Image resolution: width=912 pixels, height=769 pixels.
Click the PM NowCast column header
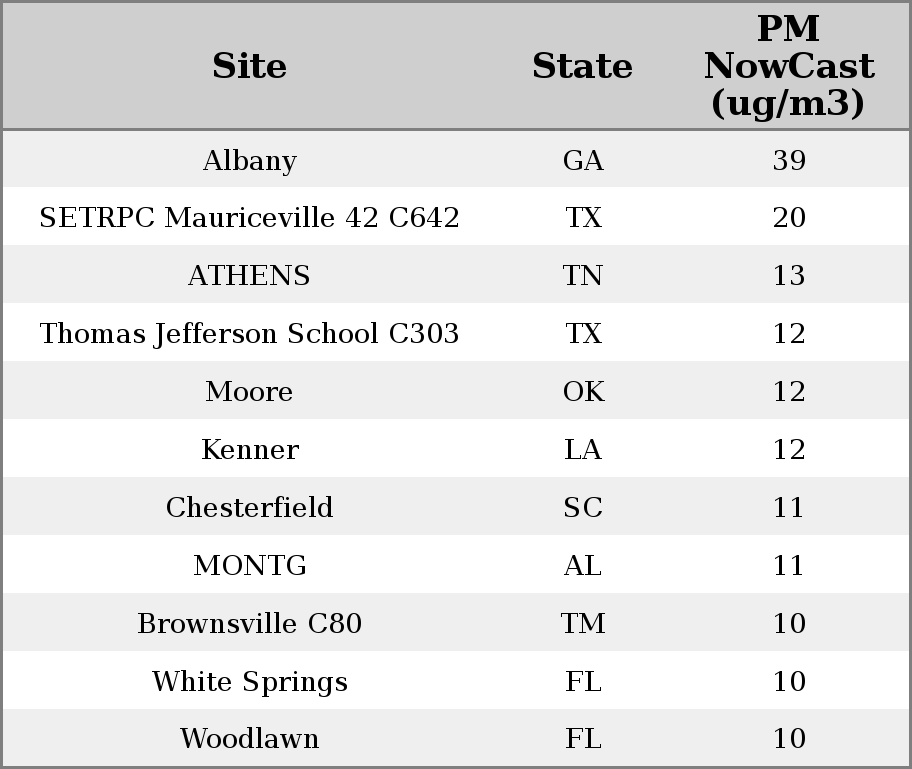789,66
